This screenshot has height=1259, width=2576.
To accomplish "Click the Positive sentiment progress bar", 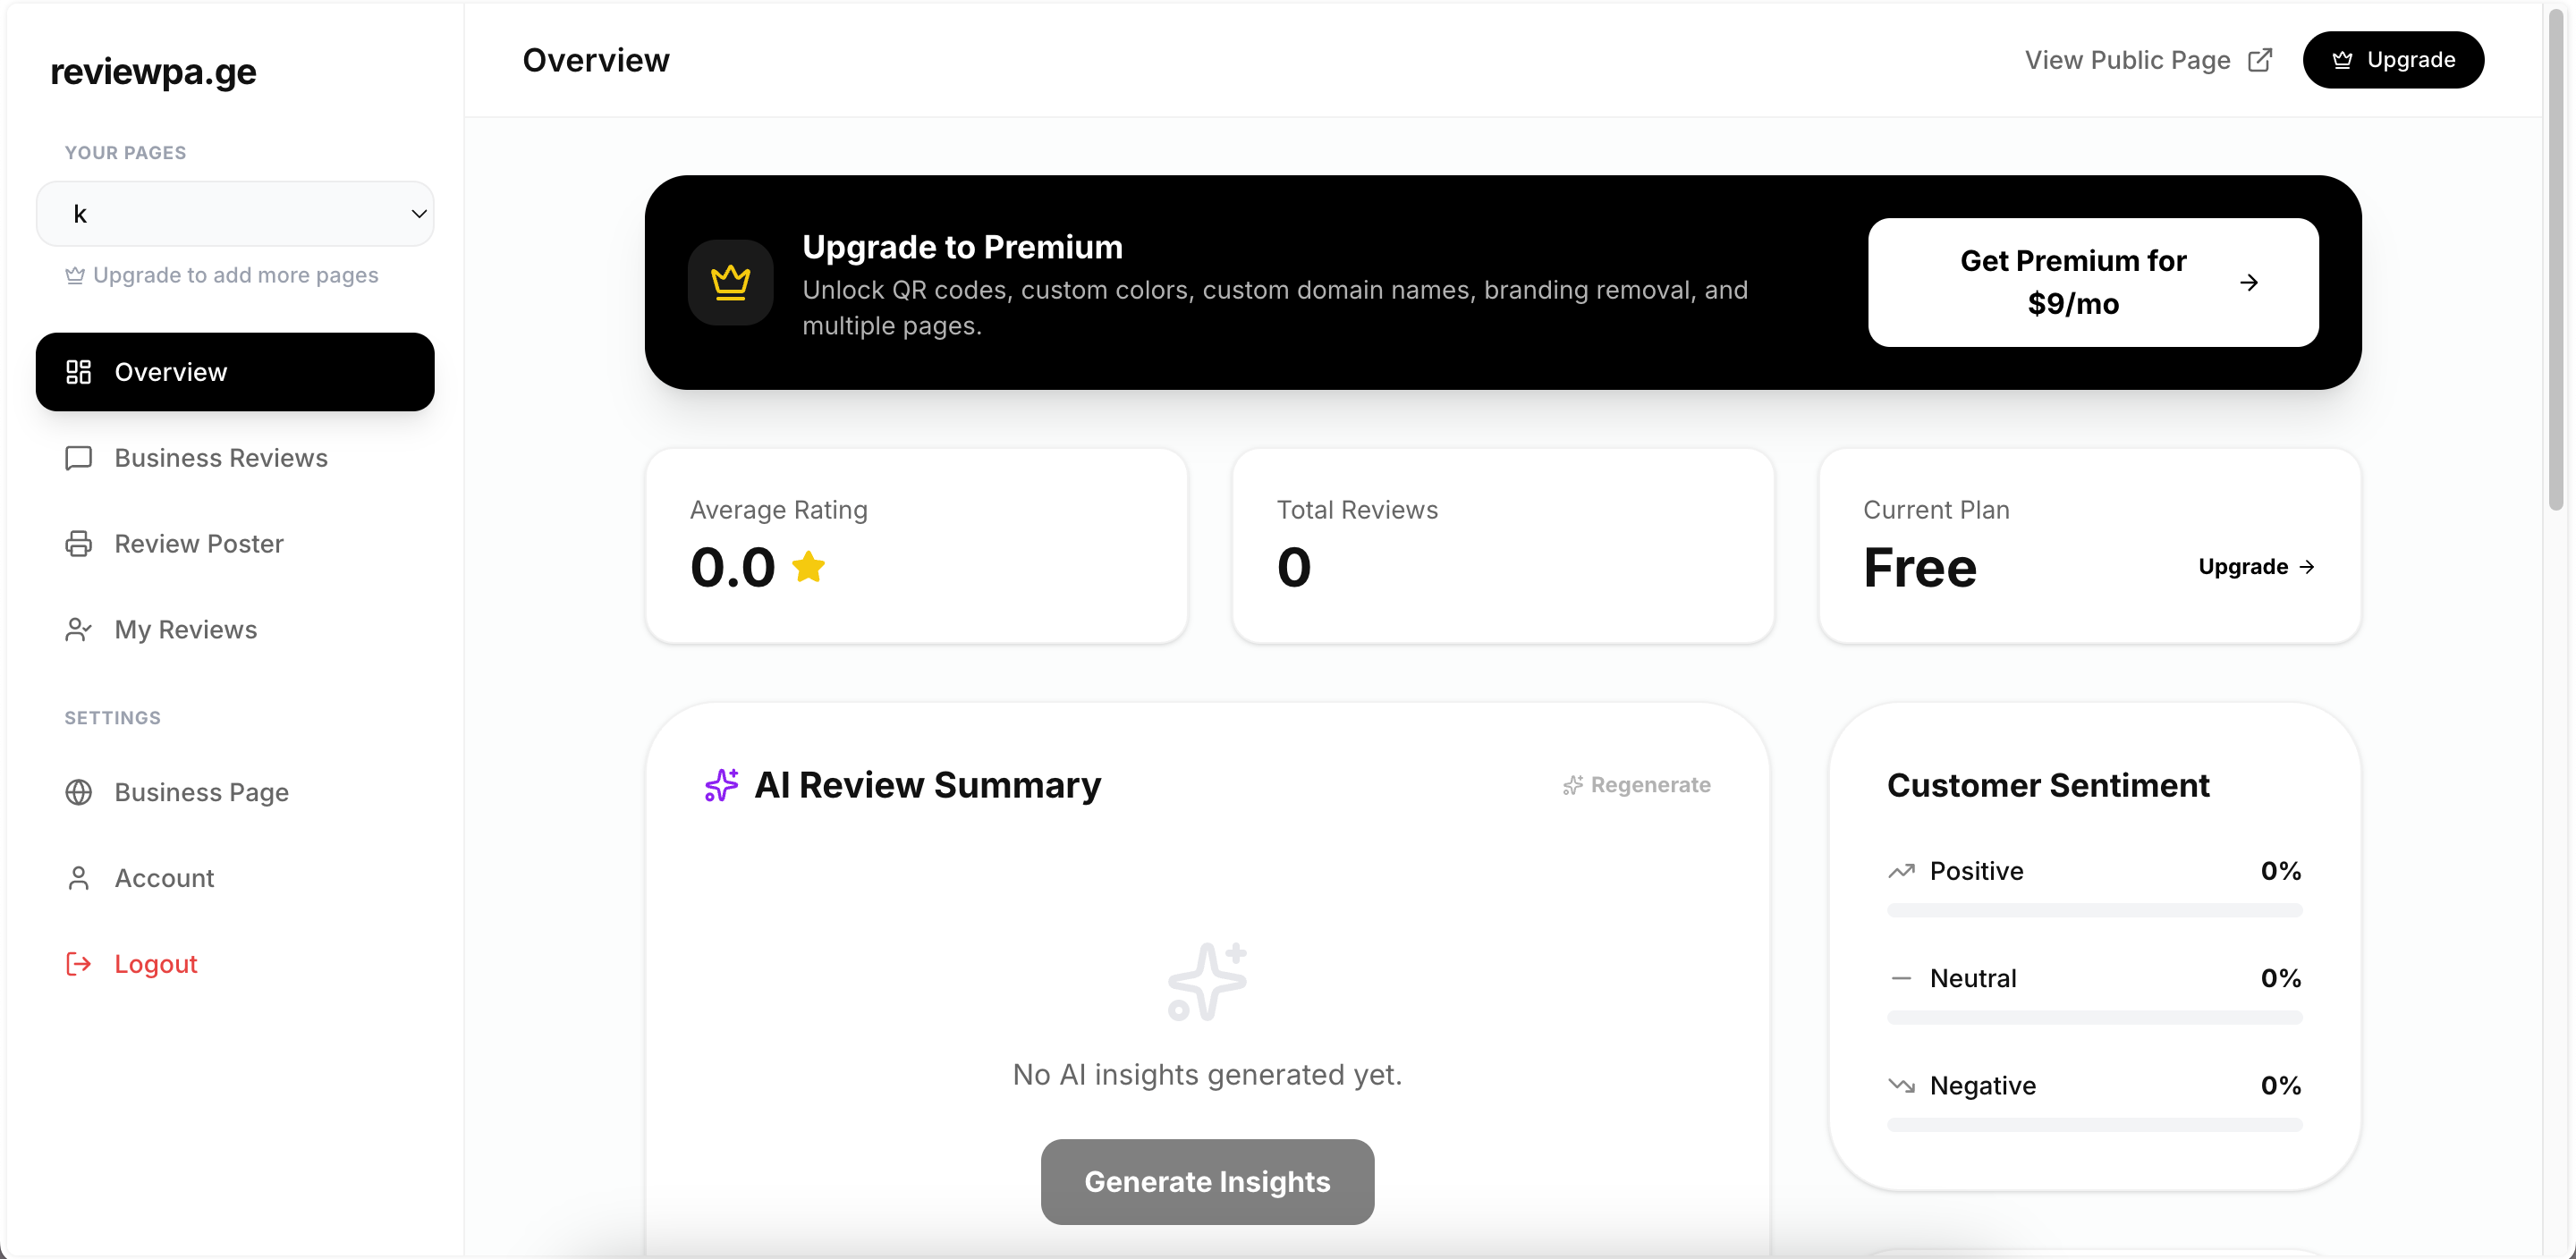I will click(x=2094, y=910).
